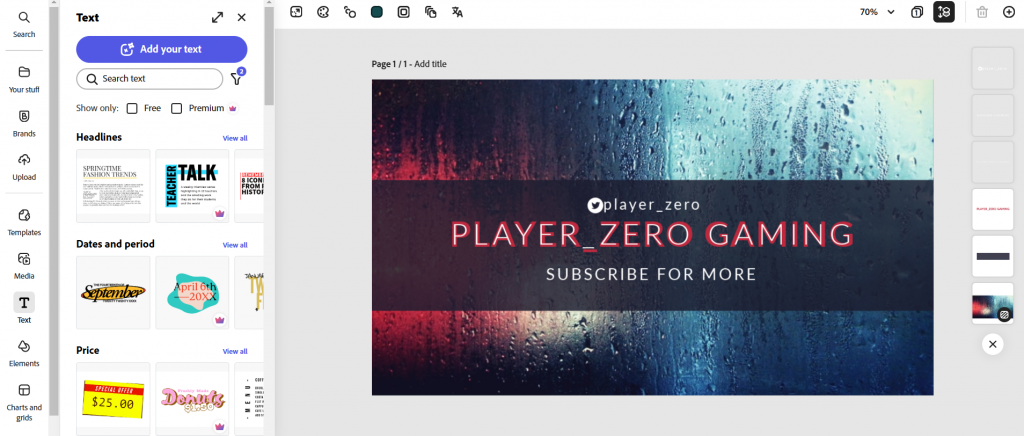
Task: Expand the Text panel to full view
Action: tap(217, 18)
